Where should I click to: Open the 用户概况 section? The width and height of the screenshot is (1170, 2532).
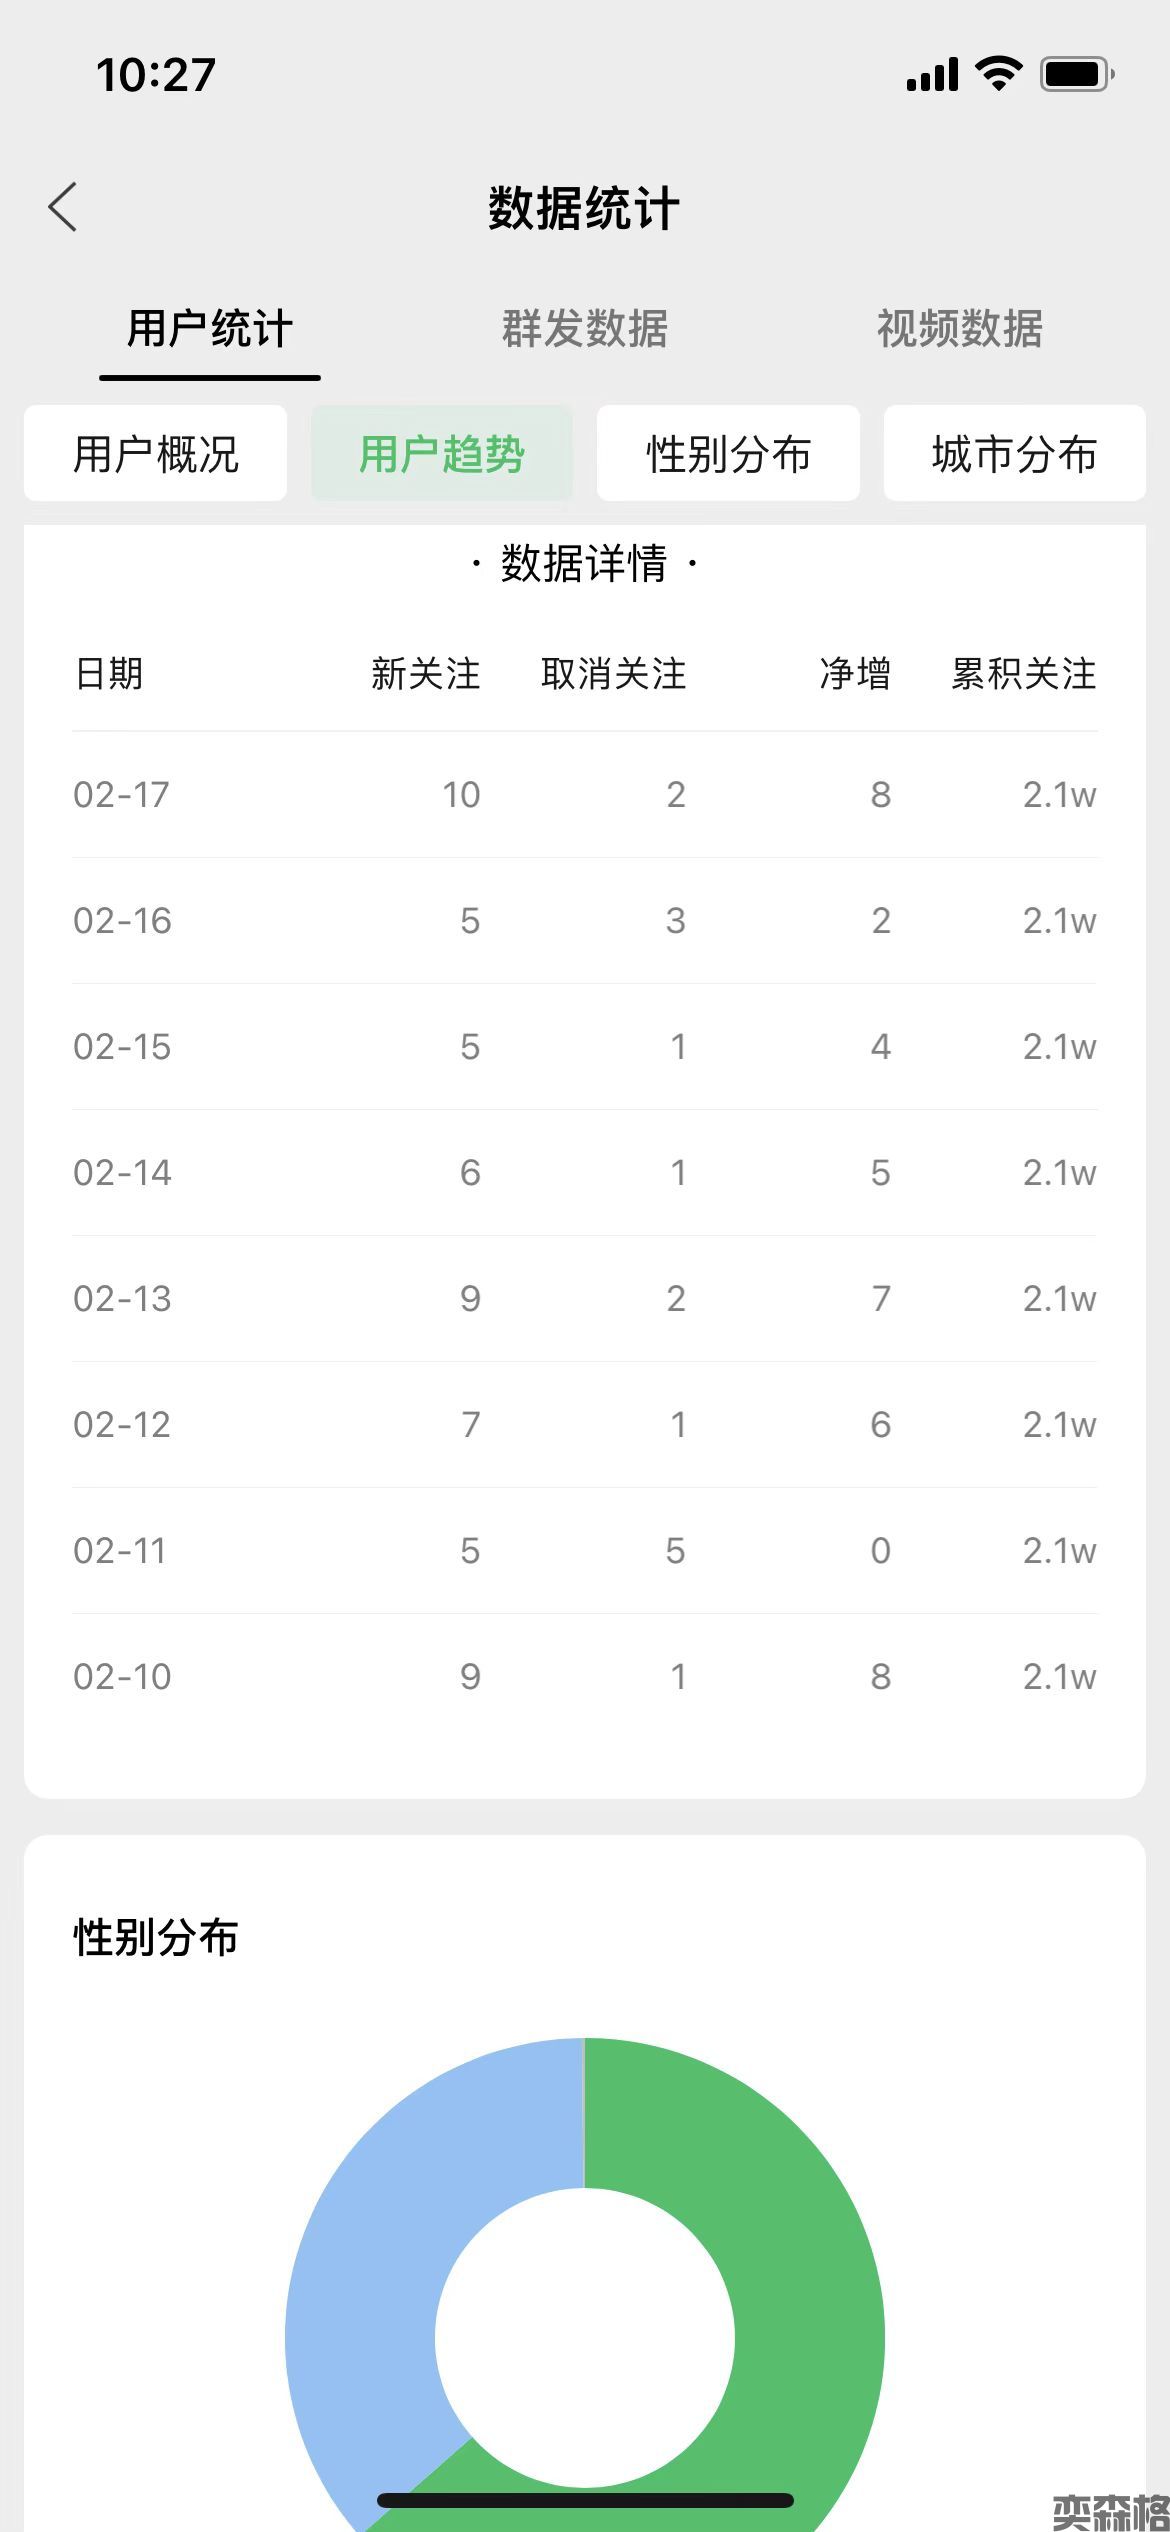[x=156, y=454]
